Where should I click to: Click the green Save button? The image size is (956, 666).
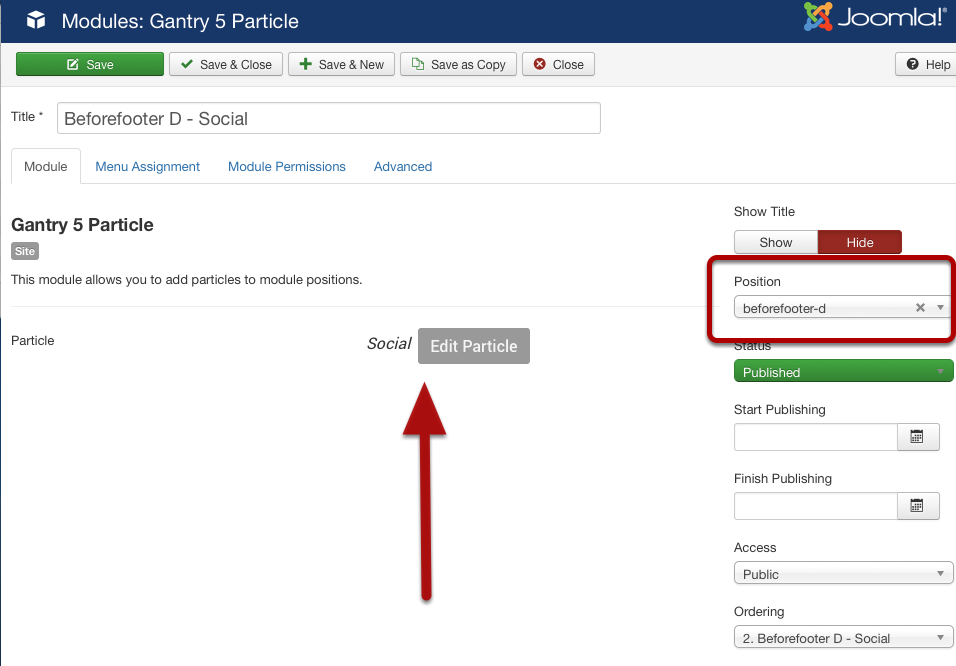click(90, 64)
